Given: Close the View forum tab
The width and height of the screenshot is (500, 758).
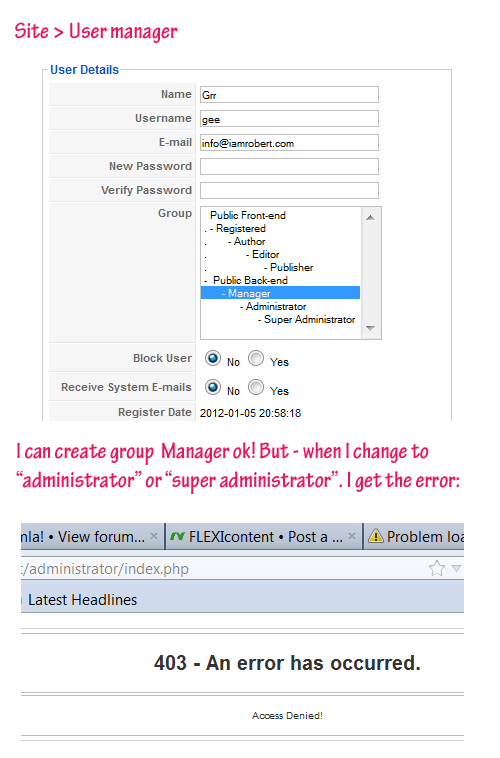Looking at the screenshot, I should pos(154,536).
